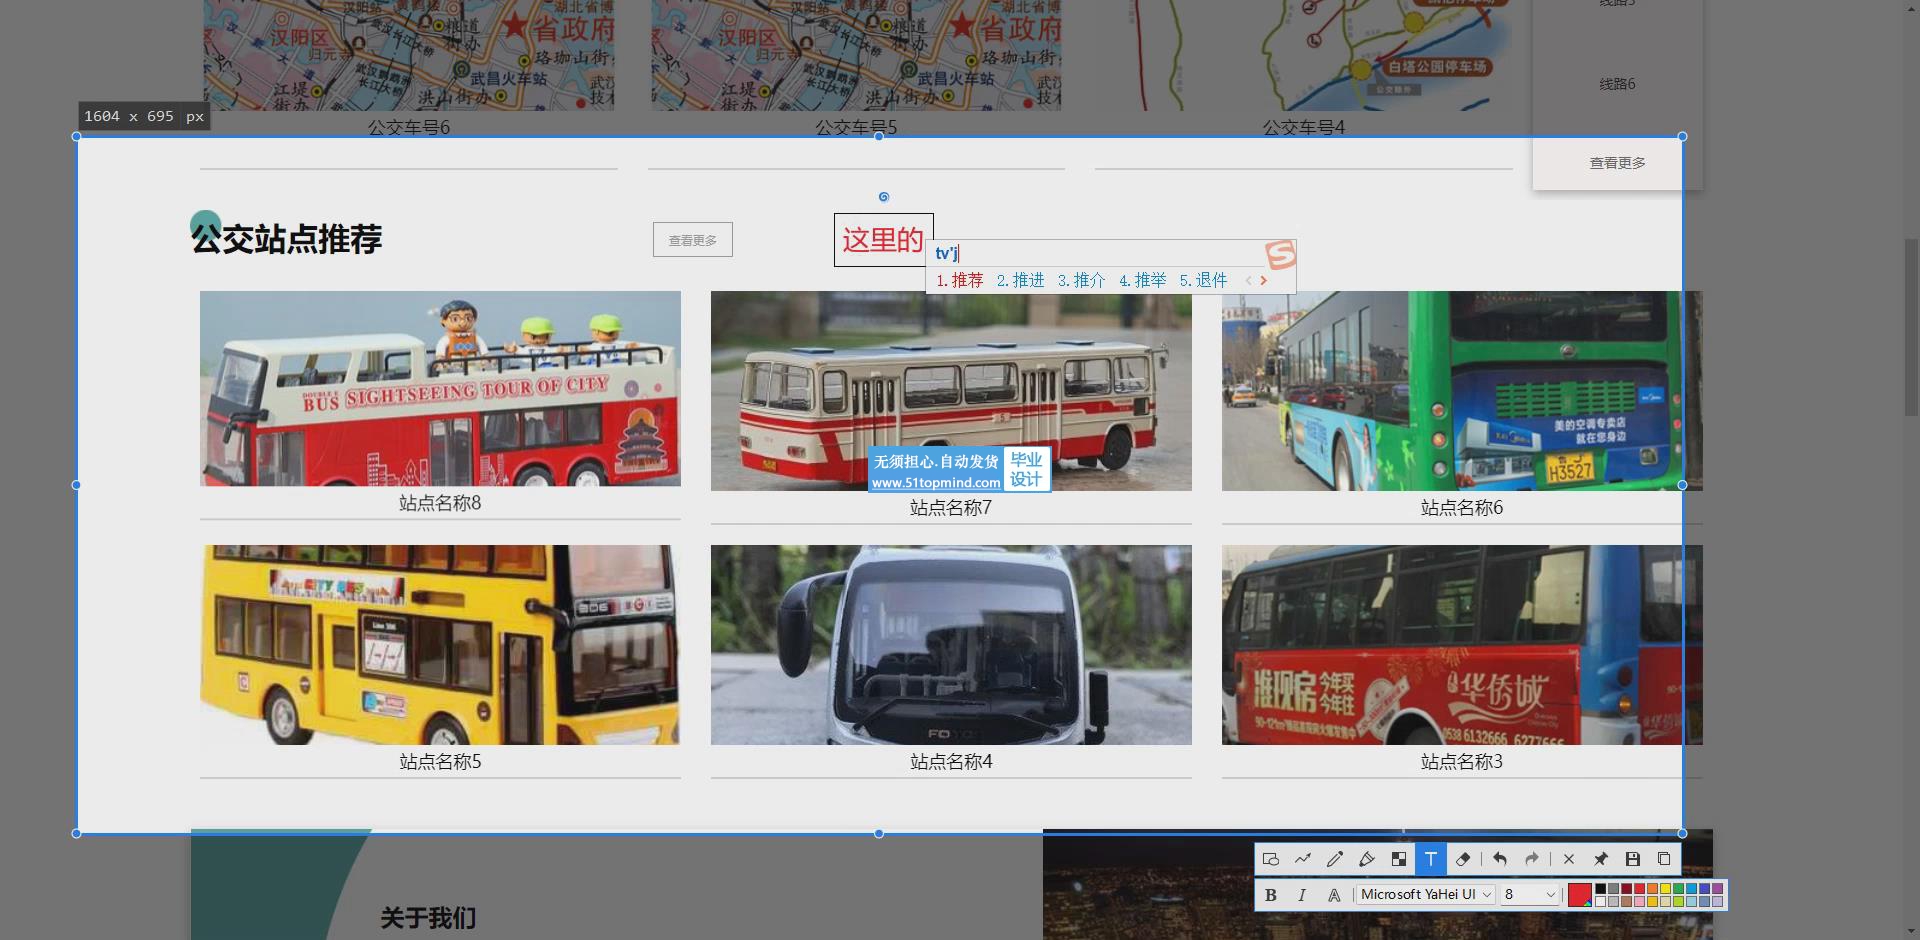
Task: Choose IME candidate 1 推荐
Action: click(x=960, y=280)
